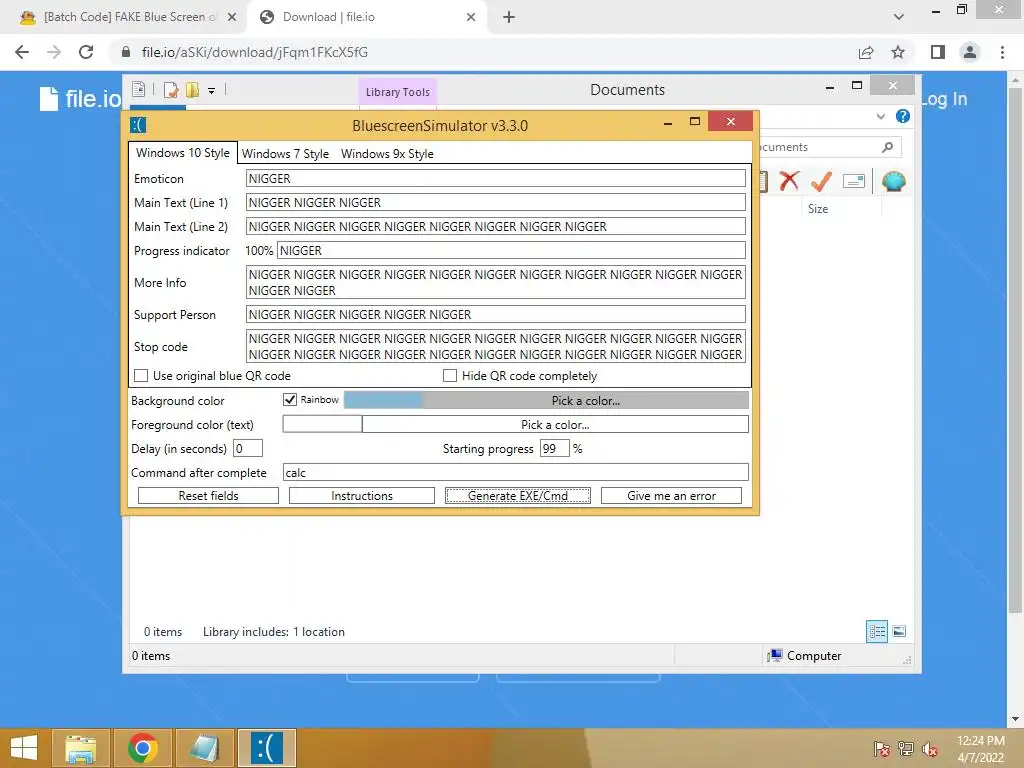This screenshot has width=1024, height=768.
Task: Click the Size column header in Documents
Action: (x=818, y=208)
